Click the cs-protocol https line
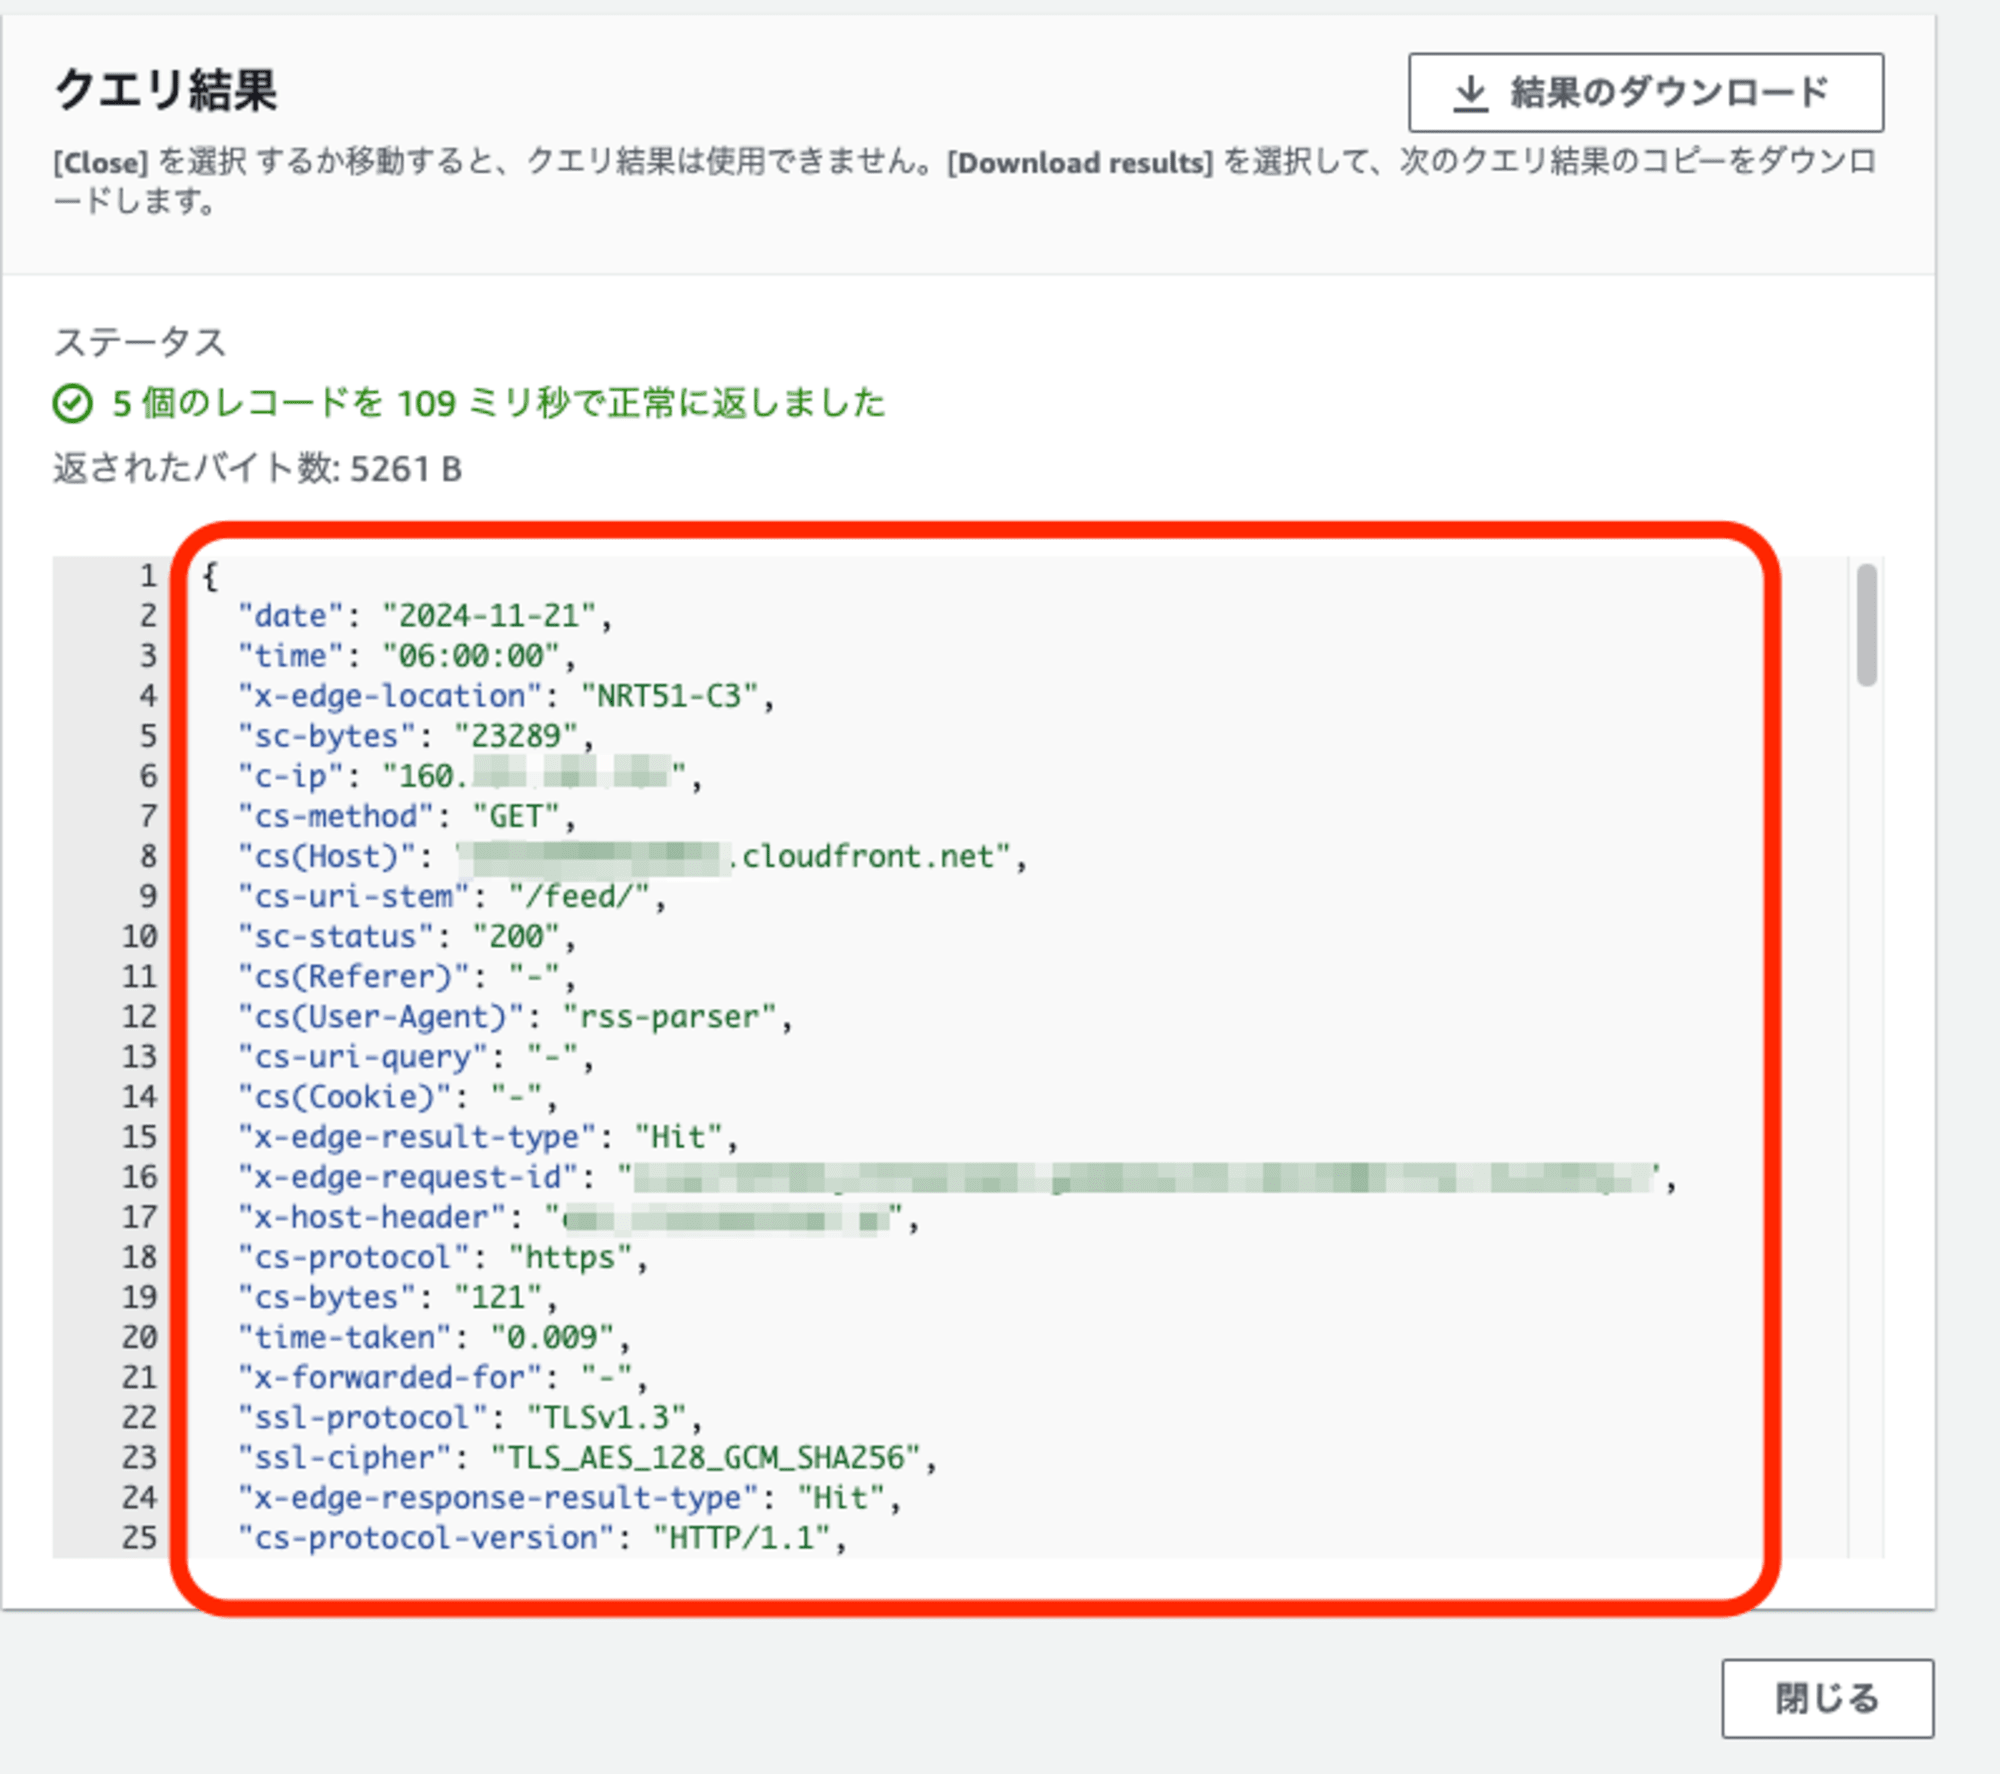This screenshot has height=1774, width=2000. point(443,1257)
